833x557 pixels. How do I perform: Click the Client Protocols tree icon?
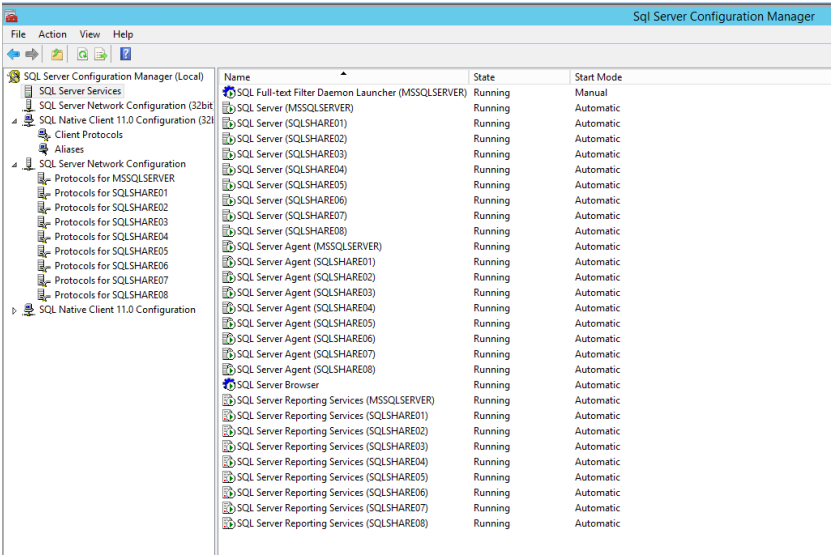click(44, 135)
